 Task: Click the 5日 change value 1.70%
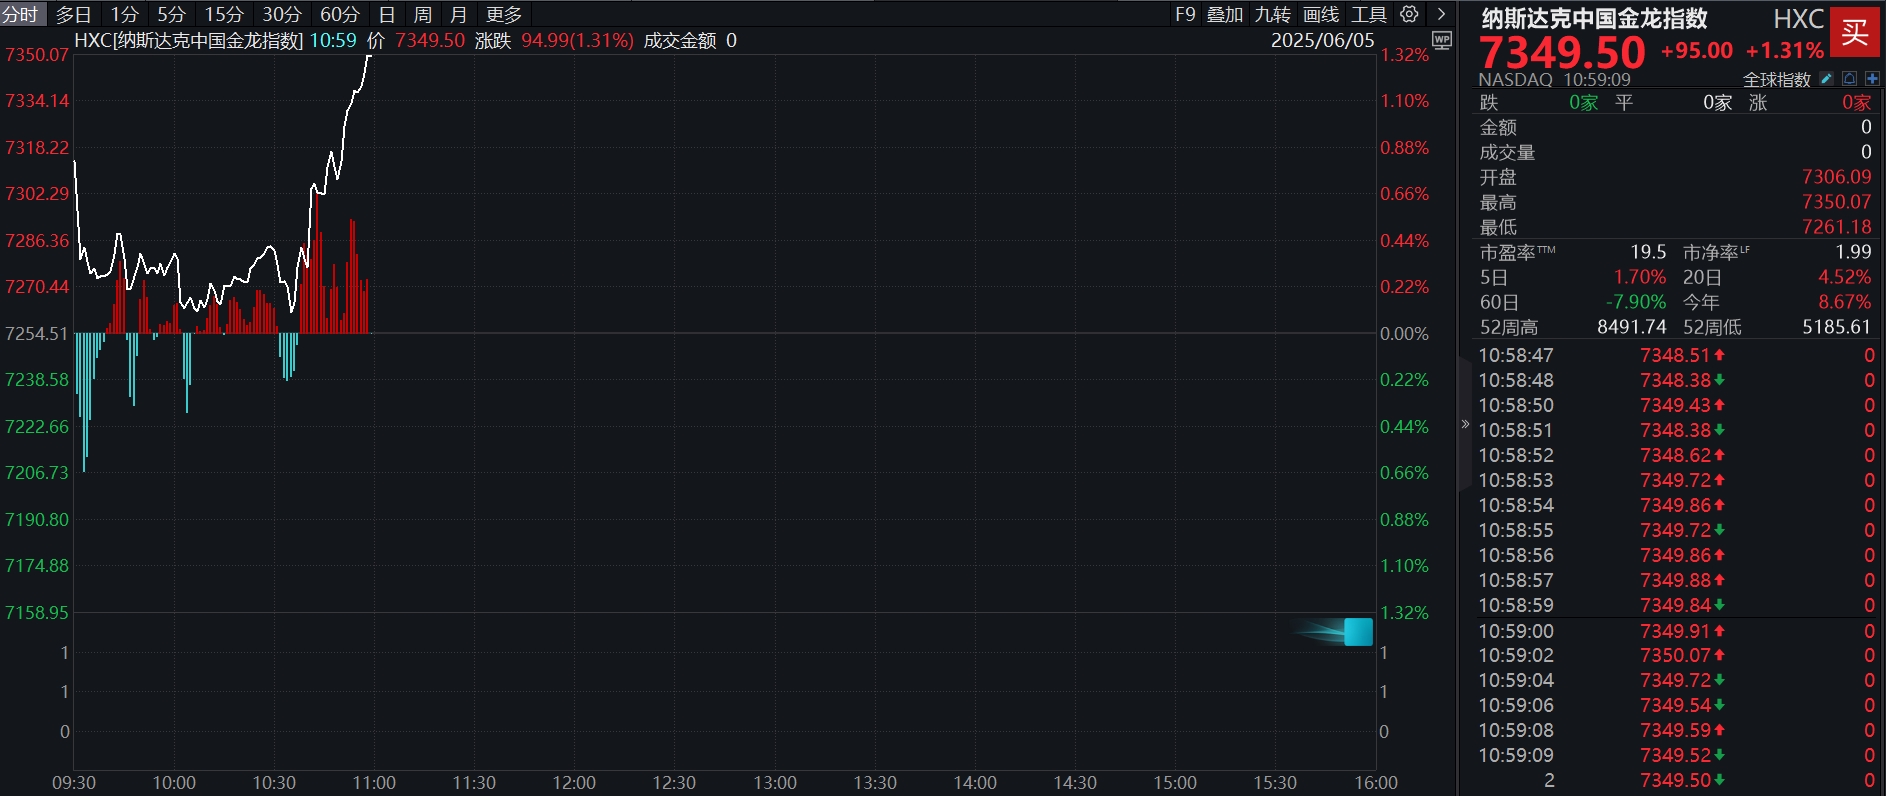[x=1640, y=277]
